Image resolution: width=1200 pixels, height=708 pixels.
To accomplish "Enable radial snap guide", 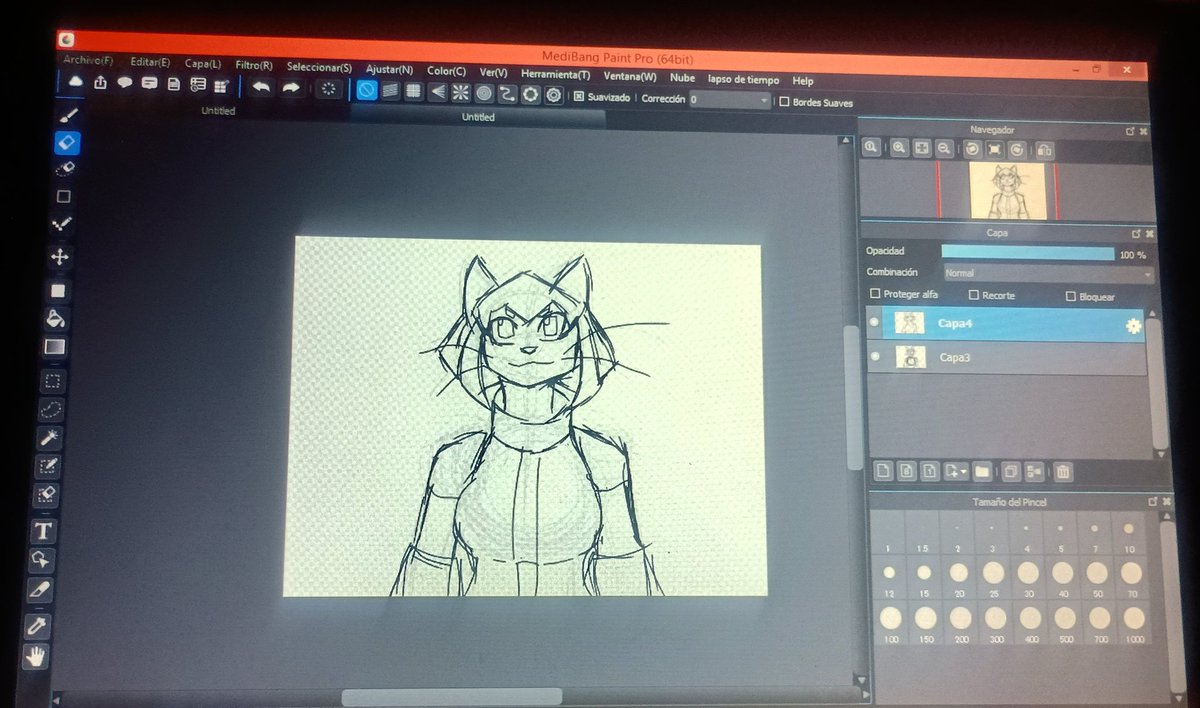I will tap(461, 93).
